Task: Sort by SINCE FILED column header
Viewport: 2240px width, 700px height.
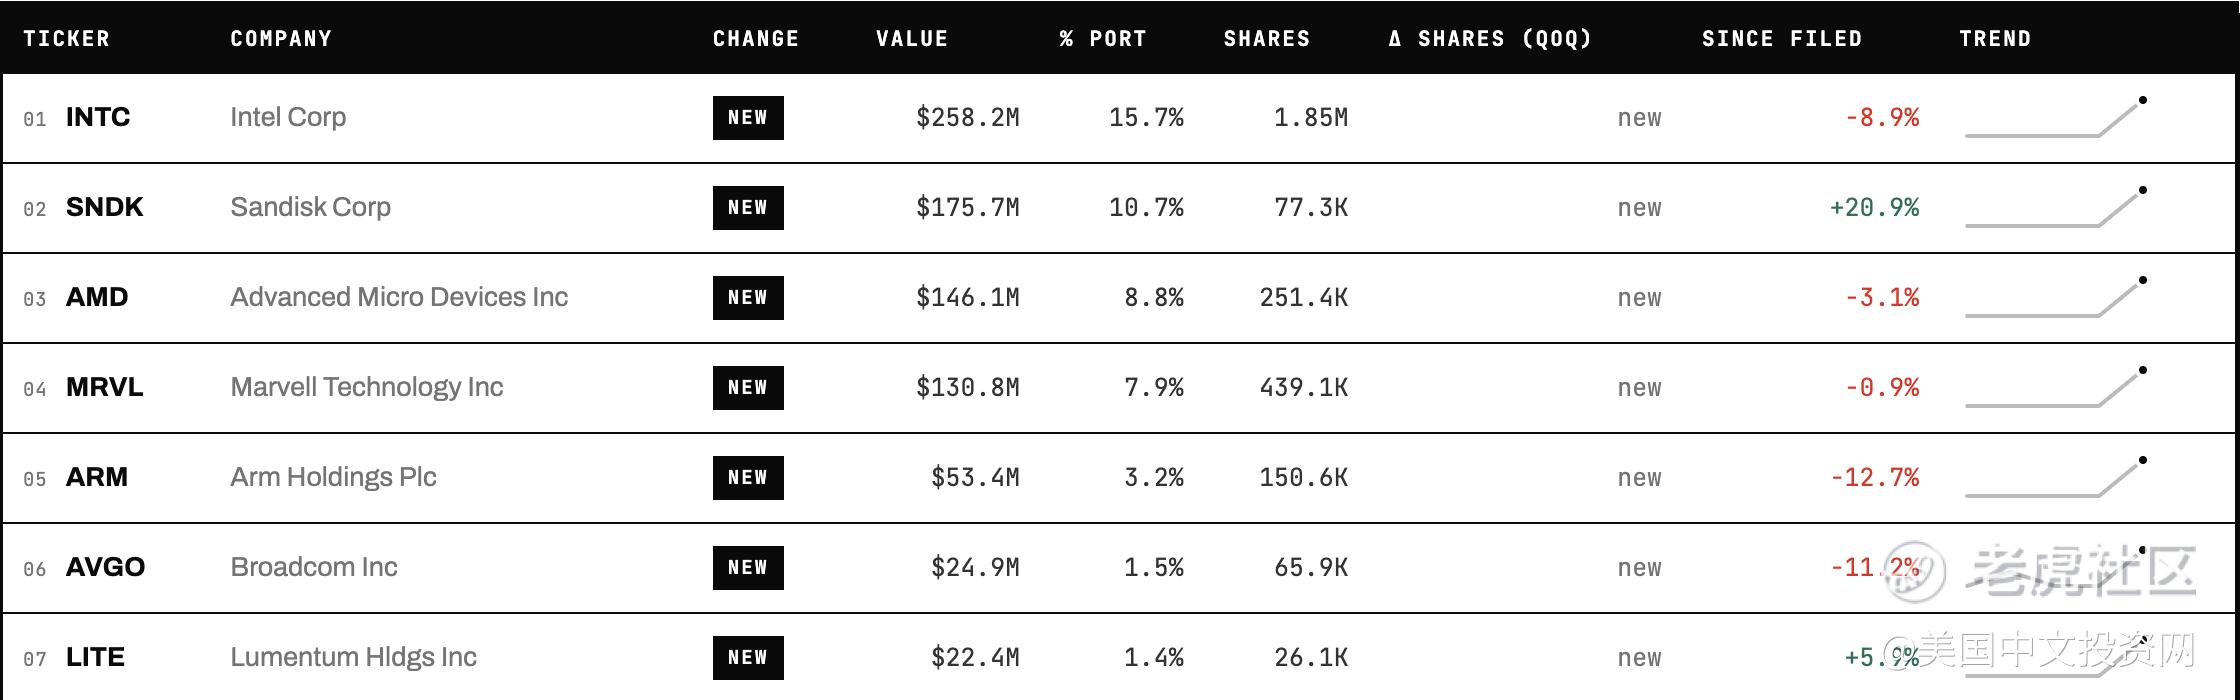Action: pyautogui.click(x=1782, y=39)
